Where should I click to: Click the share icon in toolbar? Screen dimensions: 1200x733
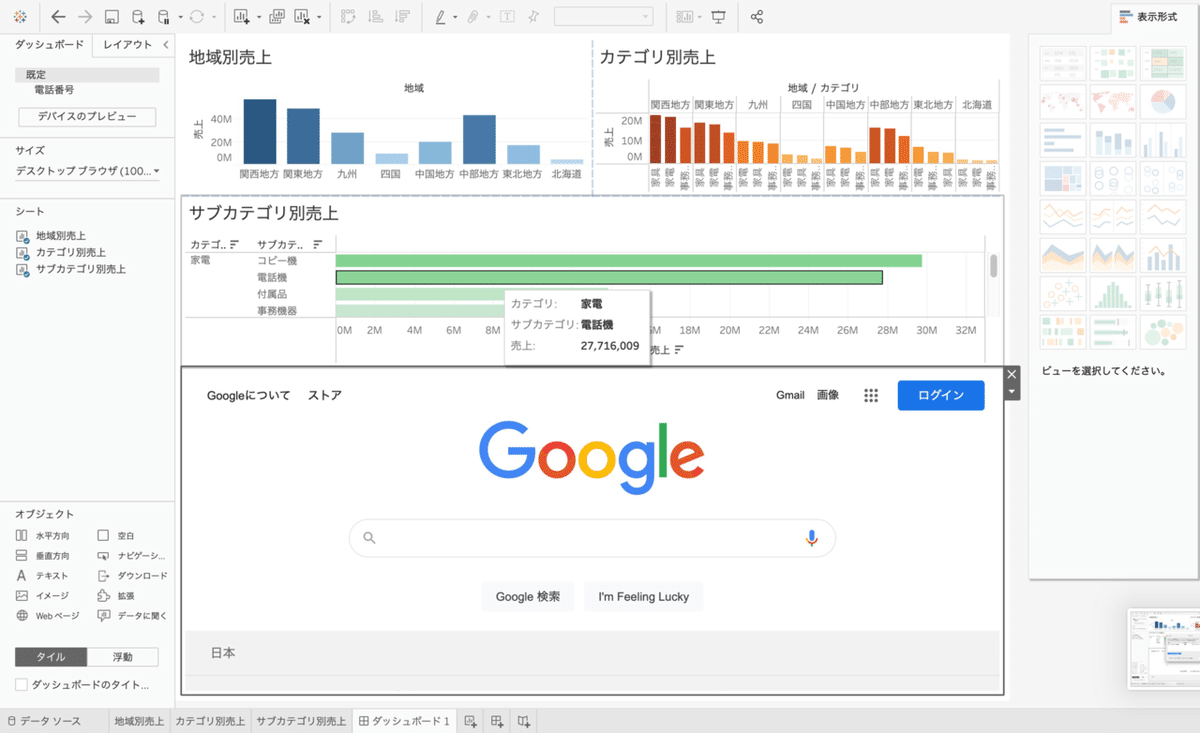(x=757, y=17)
